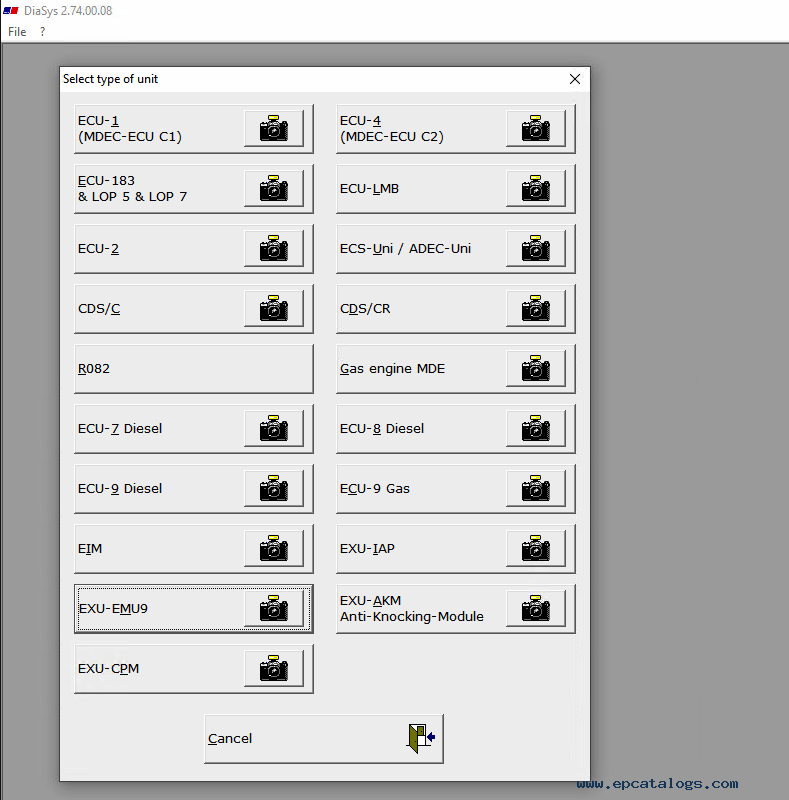Select the ECU-9 Gas unit label
Viewport: 789px width, 800px height.
click(375, 489)
